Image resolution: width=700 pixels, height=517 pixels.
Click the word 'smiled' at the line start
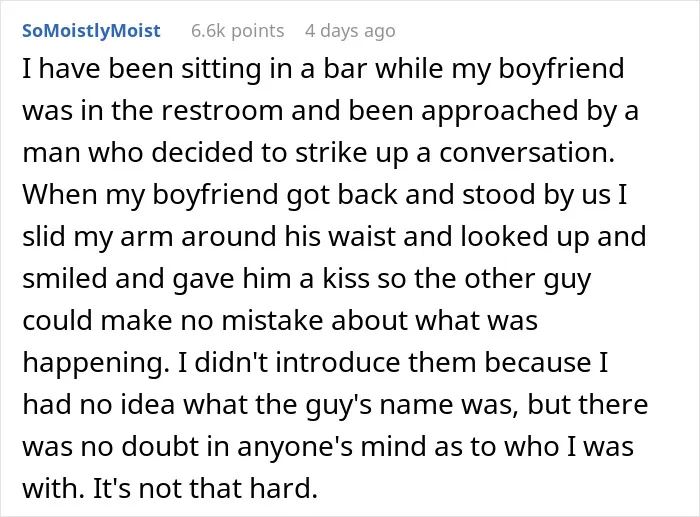(x=64, y=278)
